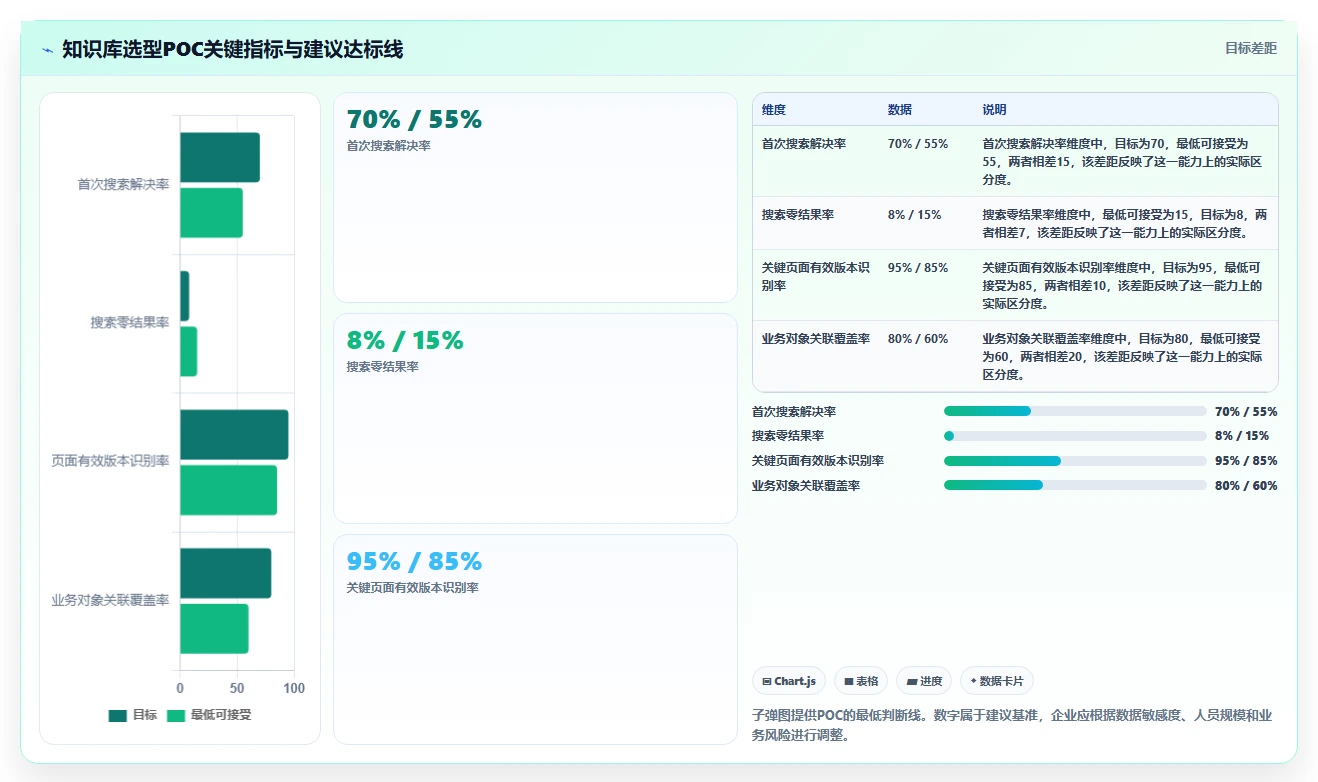
Task: Click the 维度 column header in the table
Action: 773,110
